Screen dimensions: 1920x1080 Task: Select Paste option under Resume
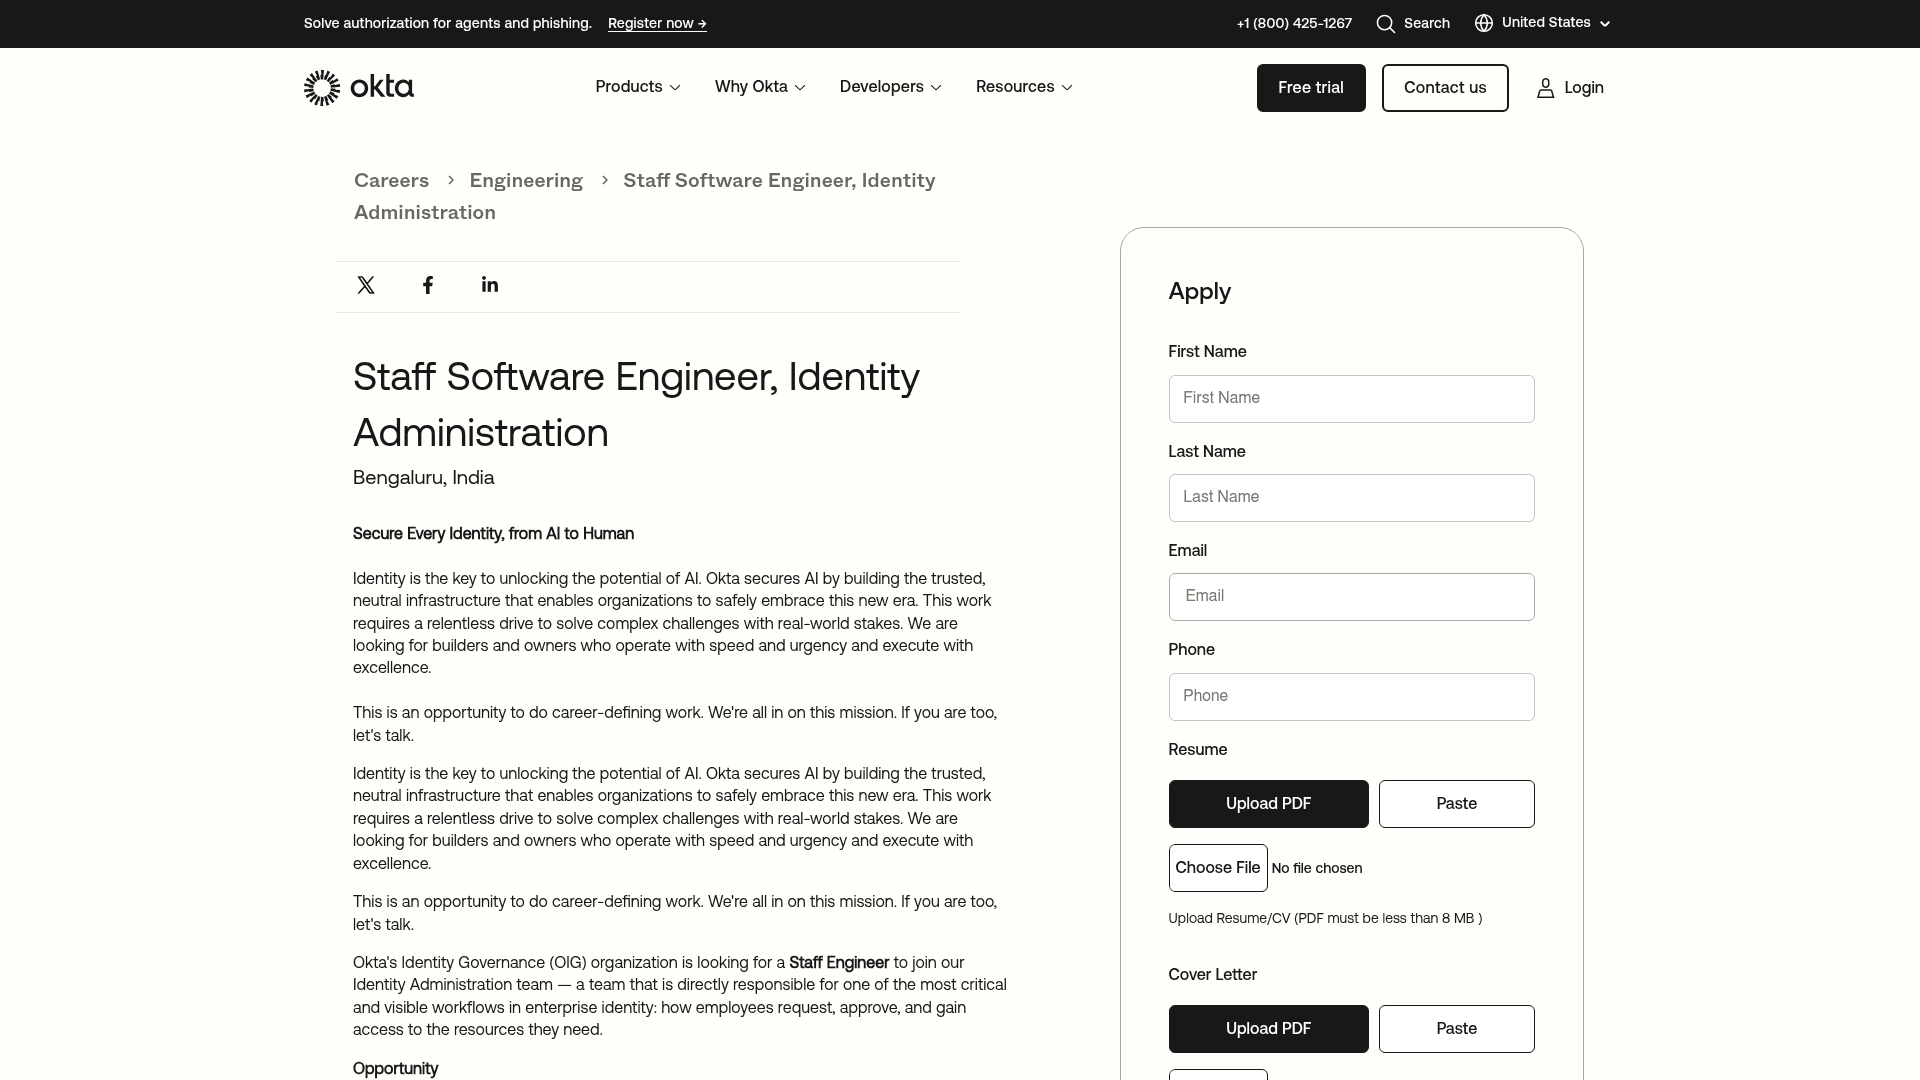pos(1456,804)
